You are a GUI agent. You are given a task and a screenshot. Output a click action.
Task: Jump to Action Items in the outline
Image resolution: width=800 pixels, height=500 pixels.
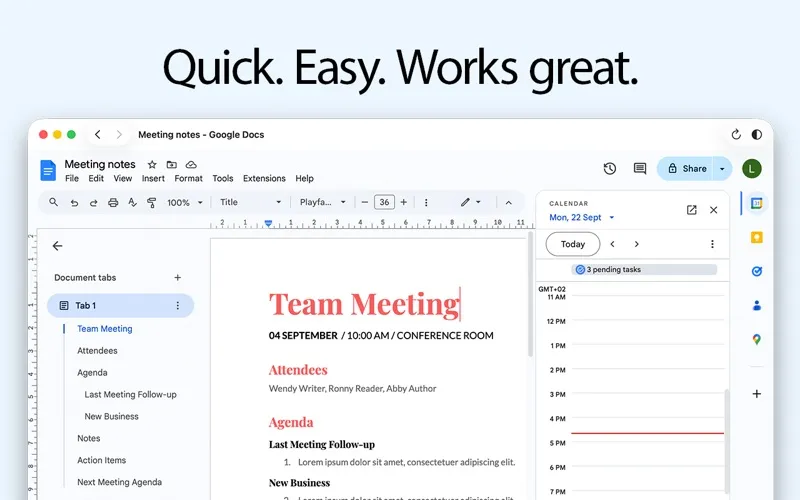coord(102,460)
